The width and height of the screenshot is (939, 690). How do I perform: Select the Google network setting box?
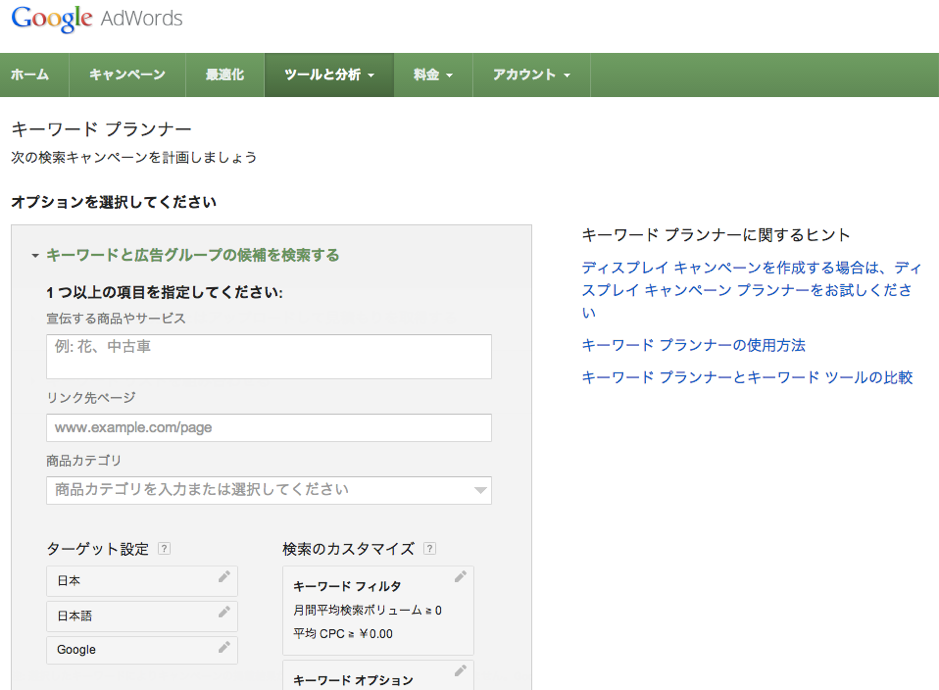(142, 650)
